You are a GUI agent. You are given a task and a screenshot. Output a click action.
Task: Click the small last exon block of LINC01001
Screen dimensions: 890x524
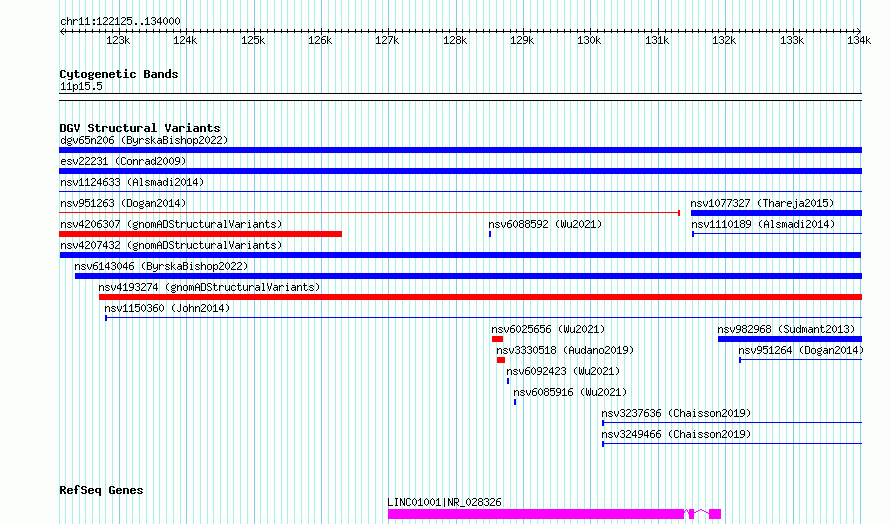point(715,514)
